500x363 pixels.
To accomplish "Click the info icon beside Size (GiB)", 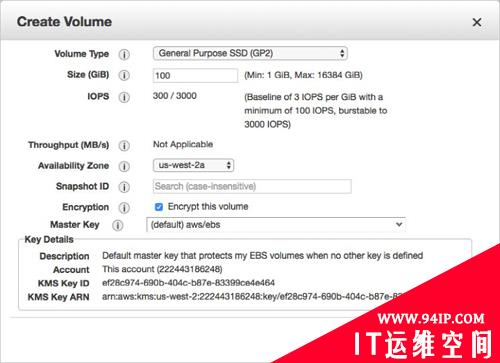I will [124, 75].
